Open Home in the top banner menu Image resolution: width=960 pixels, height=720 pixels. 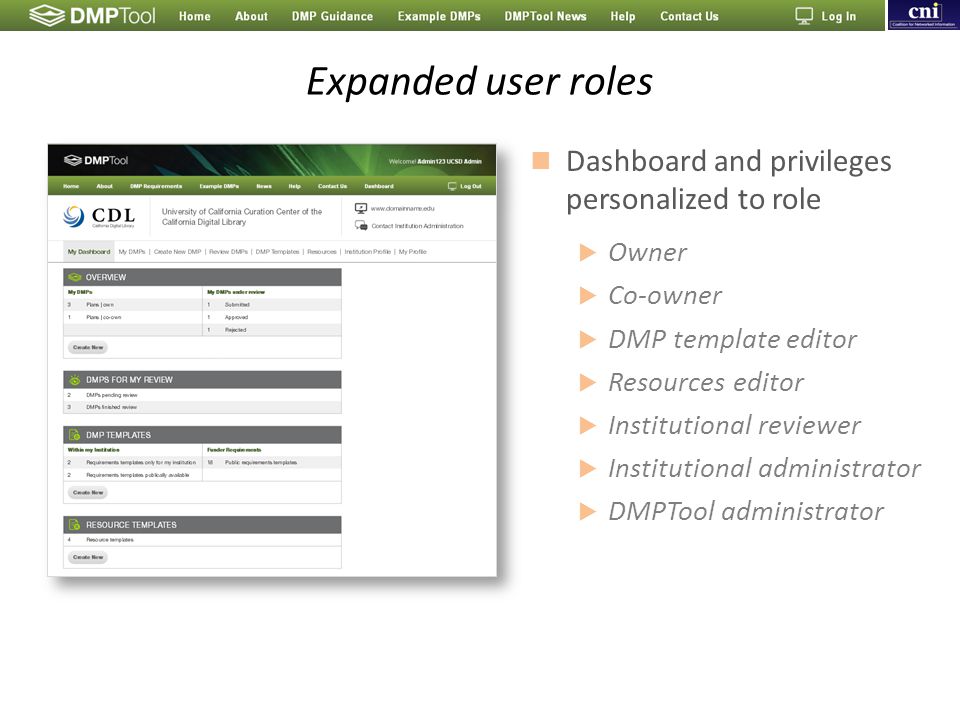click(x=195, y=17)
